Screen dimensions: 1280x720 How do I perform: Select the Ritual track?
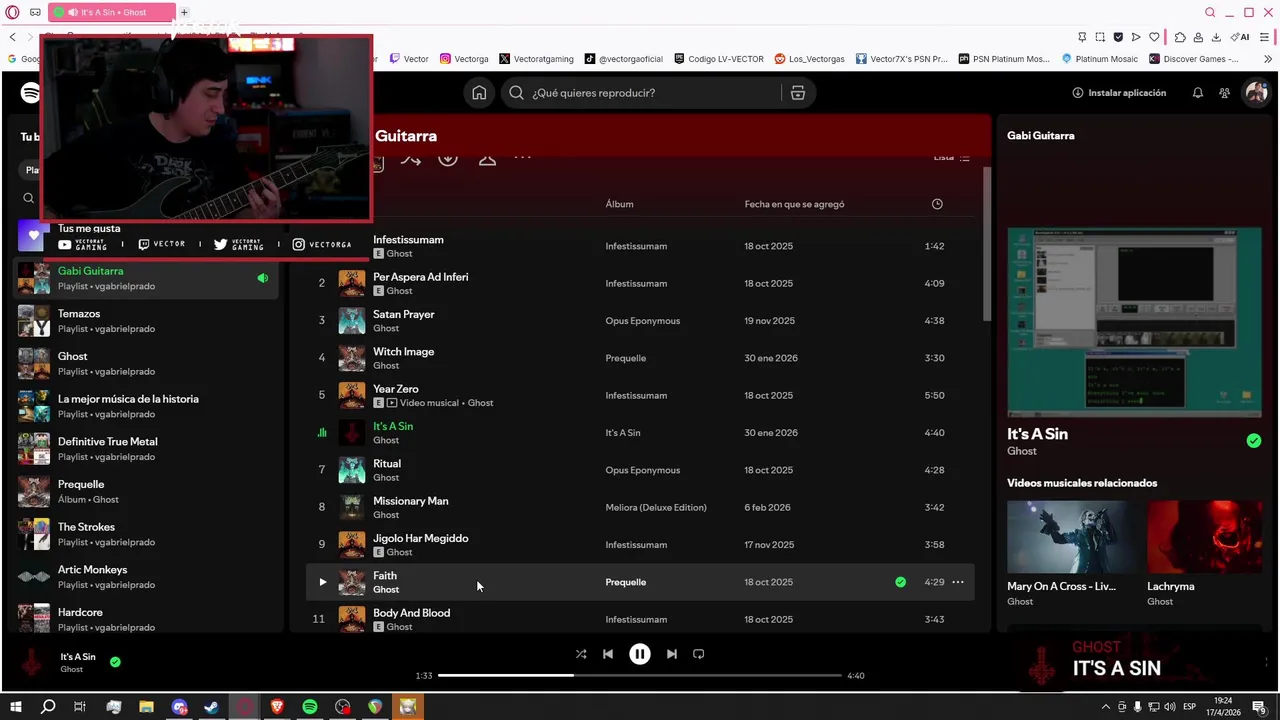pyautogui.click(x=387, y=464)
